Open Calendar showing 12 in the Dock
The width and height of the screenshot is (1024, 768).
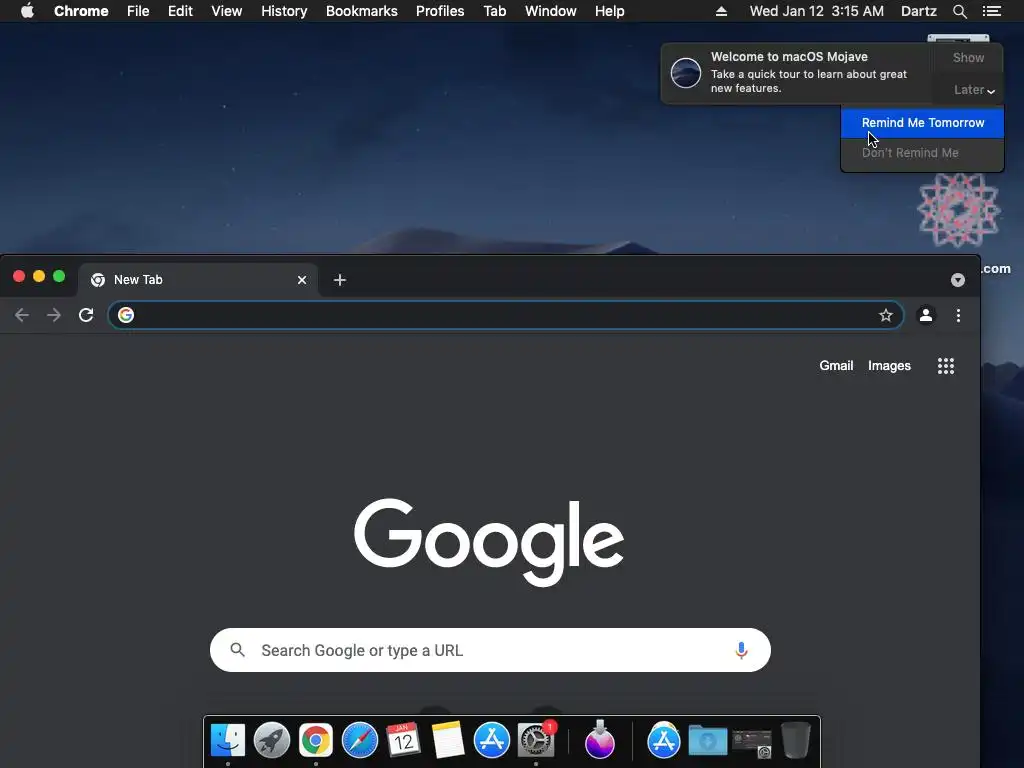404,740
